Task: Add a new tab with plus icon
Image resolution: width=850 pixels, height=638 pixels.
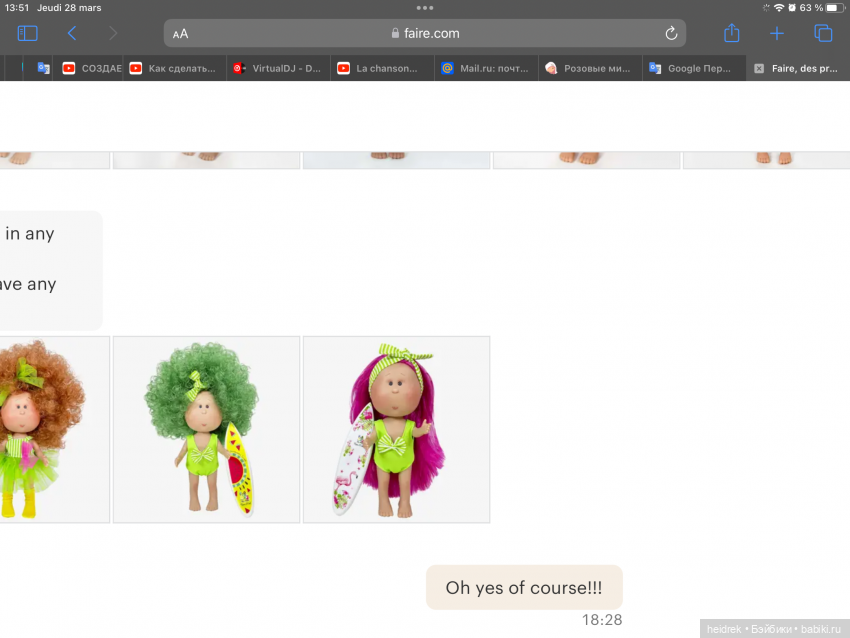Action: click(x=777, y=33)
